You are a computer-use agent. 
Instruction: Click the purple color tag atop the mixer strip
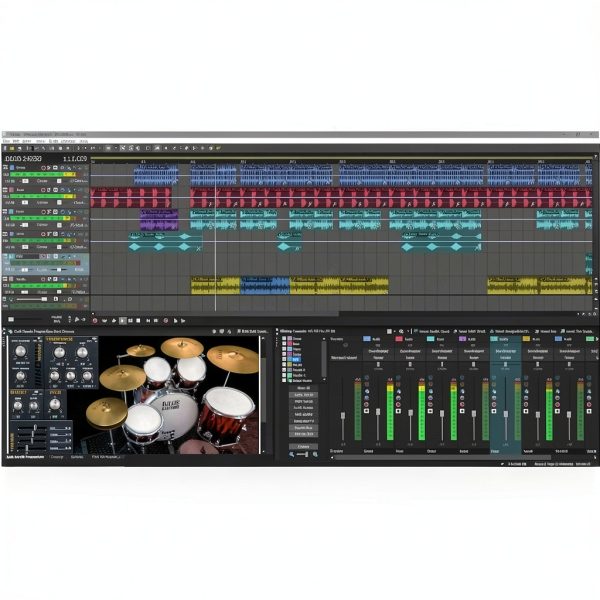[462, 339]
